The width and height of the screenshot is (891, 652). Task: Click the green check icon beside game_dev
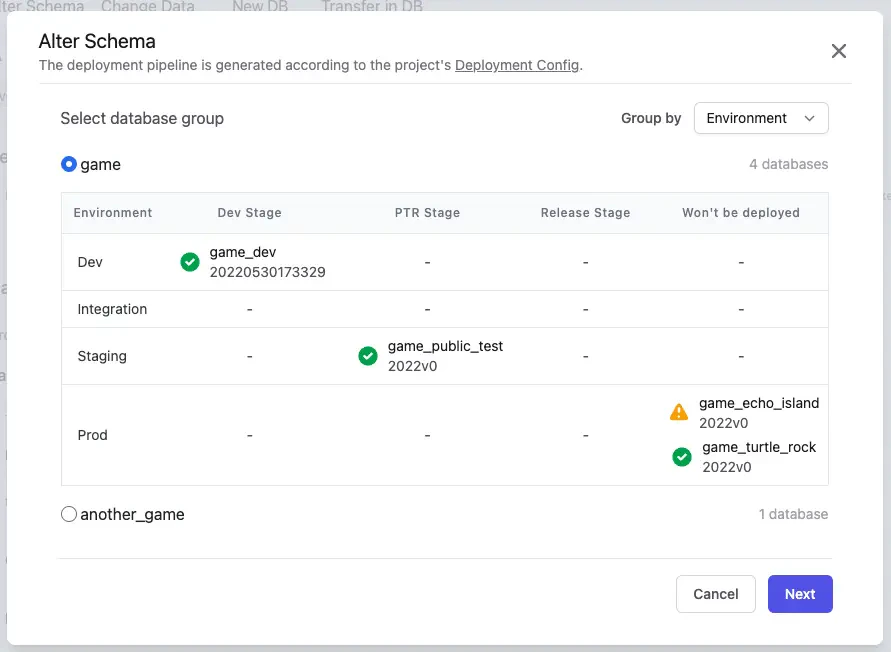(190, 262)
